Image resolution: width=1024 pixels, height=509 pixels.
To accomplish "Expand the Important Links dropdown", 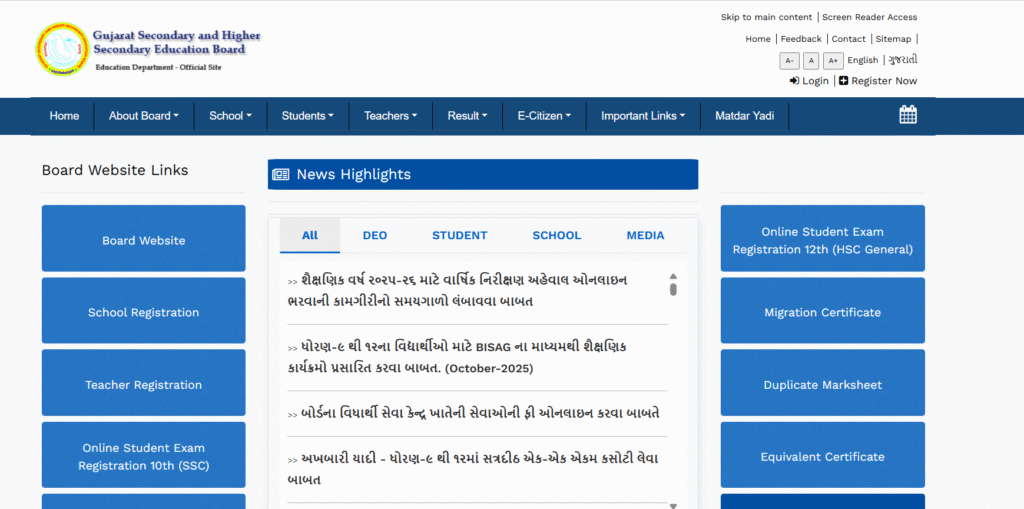I will [642, 116].
